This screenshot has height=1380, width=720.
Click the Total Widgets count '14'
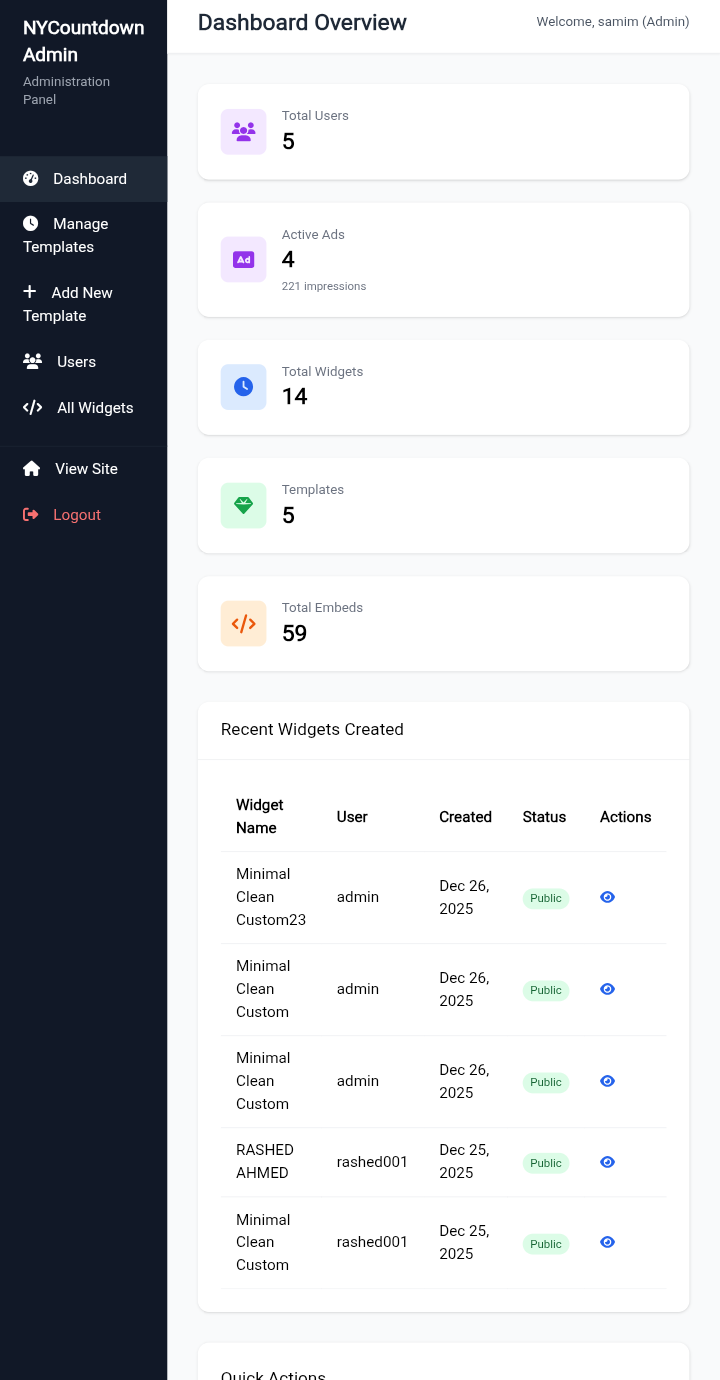coord(295,397)
